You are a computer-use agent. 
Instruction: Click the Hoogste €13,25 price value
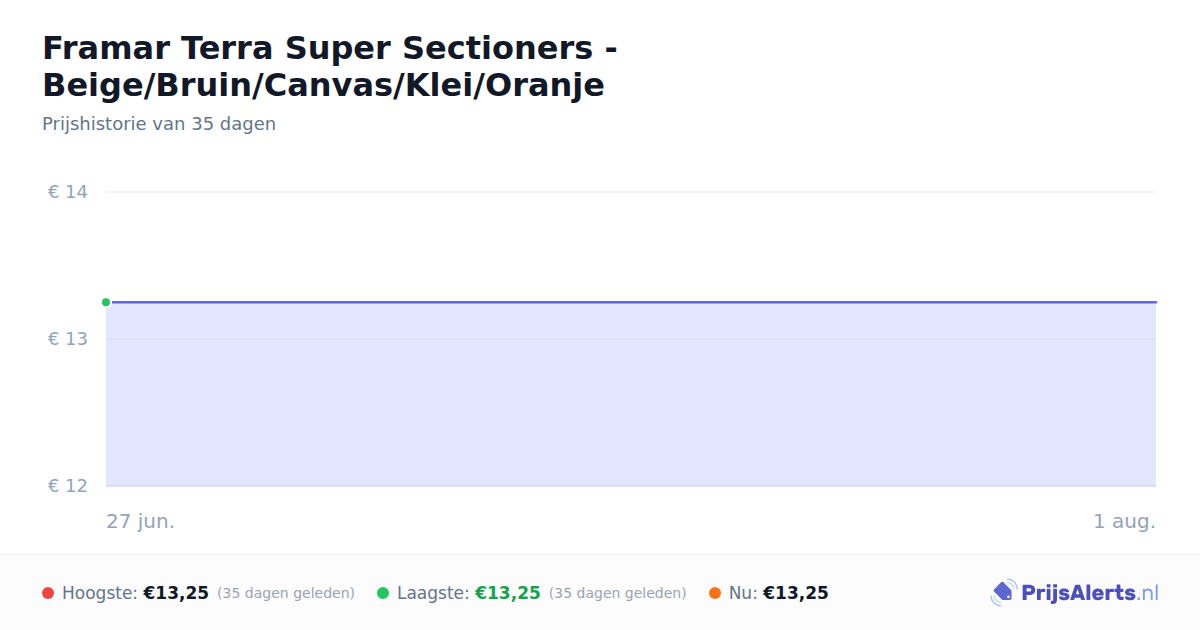[176, 593]
